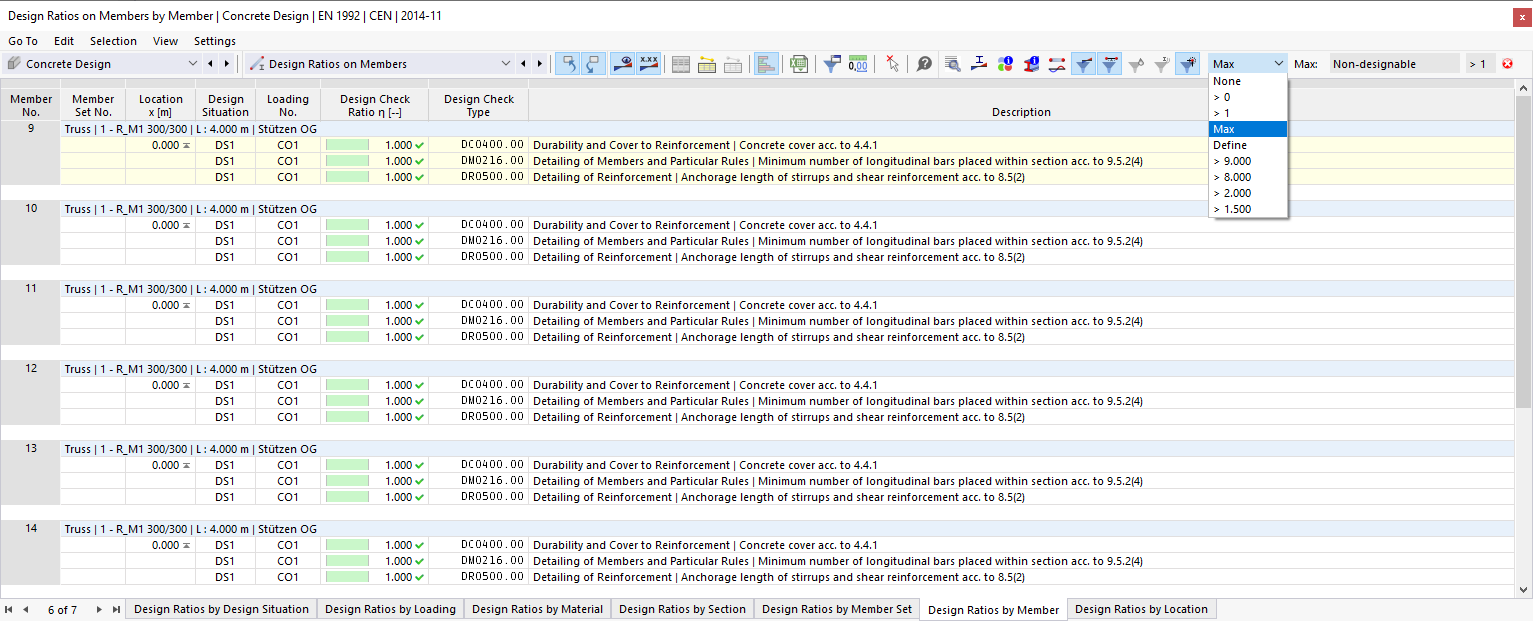Click the red delete limit icon beside > 1
This screenshot has height=621, width=1533.
pyautogui.click(x=1507, y=64)
